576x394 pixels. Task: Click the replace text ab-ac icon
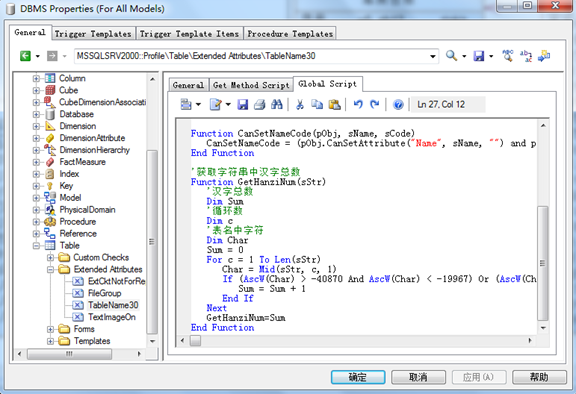(x=526, y=56)
